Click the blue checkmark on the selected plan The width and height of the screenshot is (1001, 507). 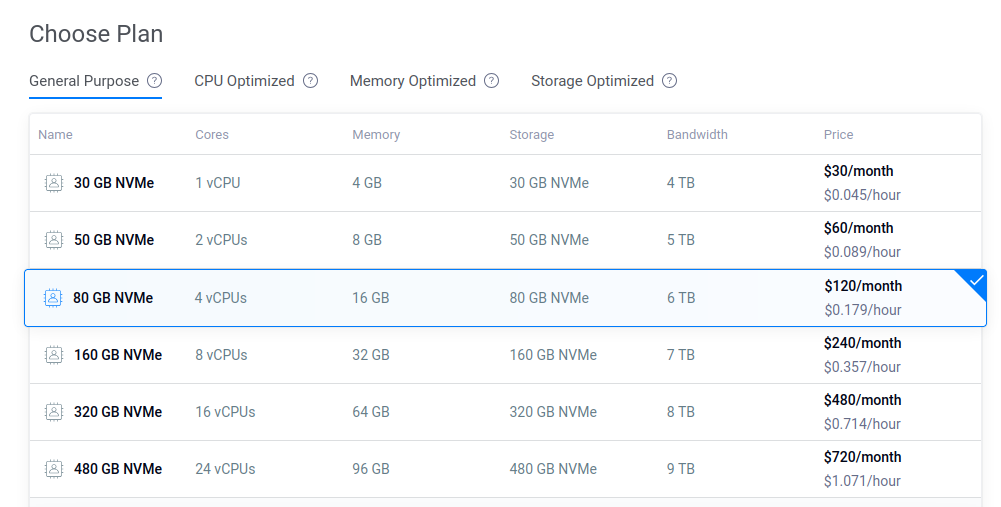click(976, 280)
